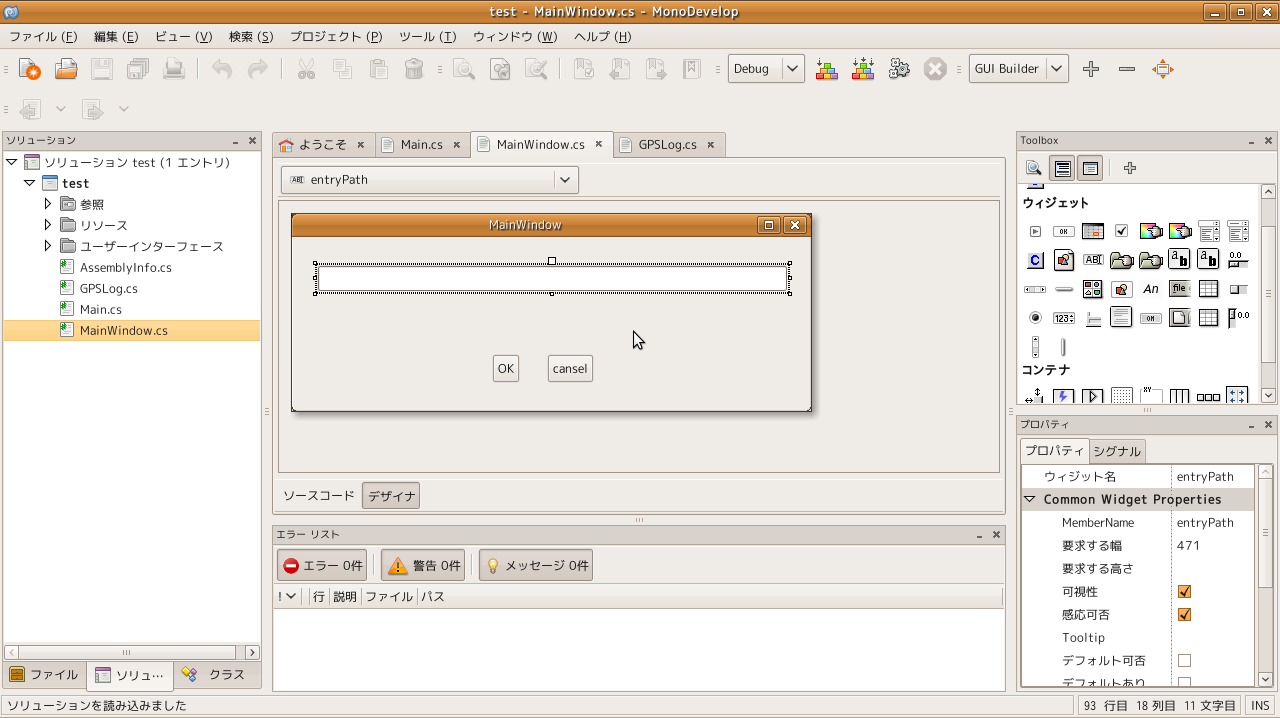Toggle the 感応可否 checkbox
Viewport: 1280px width, 718px height.
point(1184,615)
